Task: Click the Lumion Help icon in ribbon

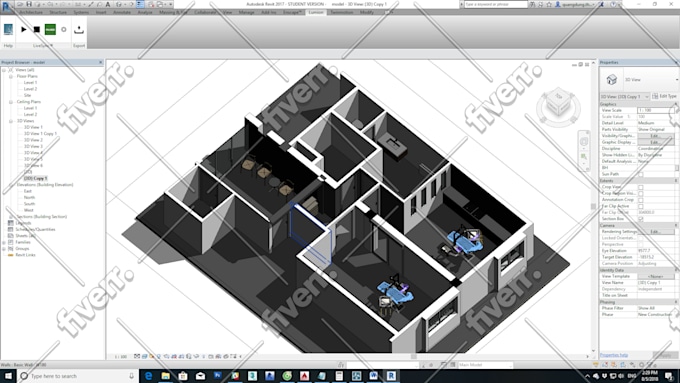Action: tap(8, 29)
